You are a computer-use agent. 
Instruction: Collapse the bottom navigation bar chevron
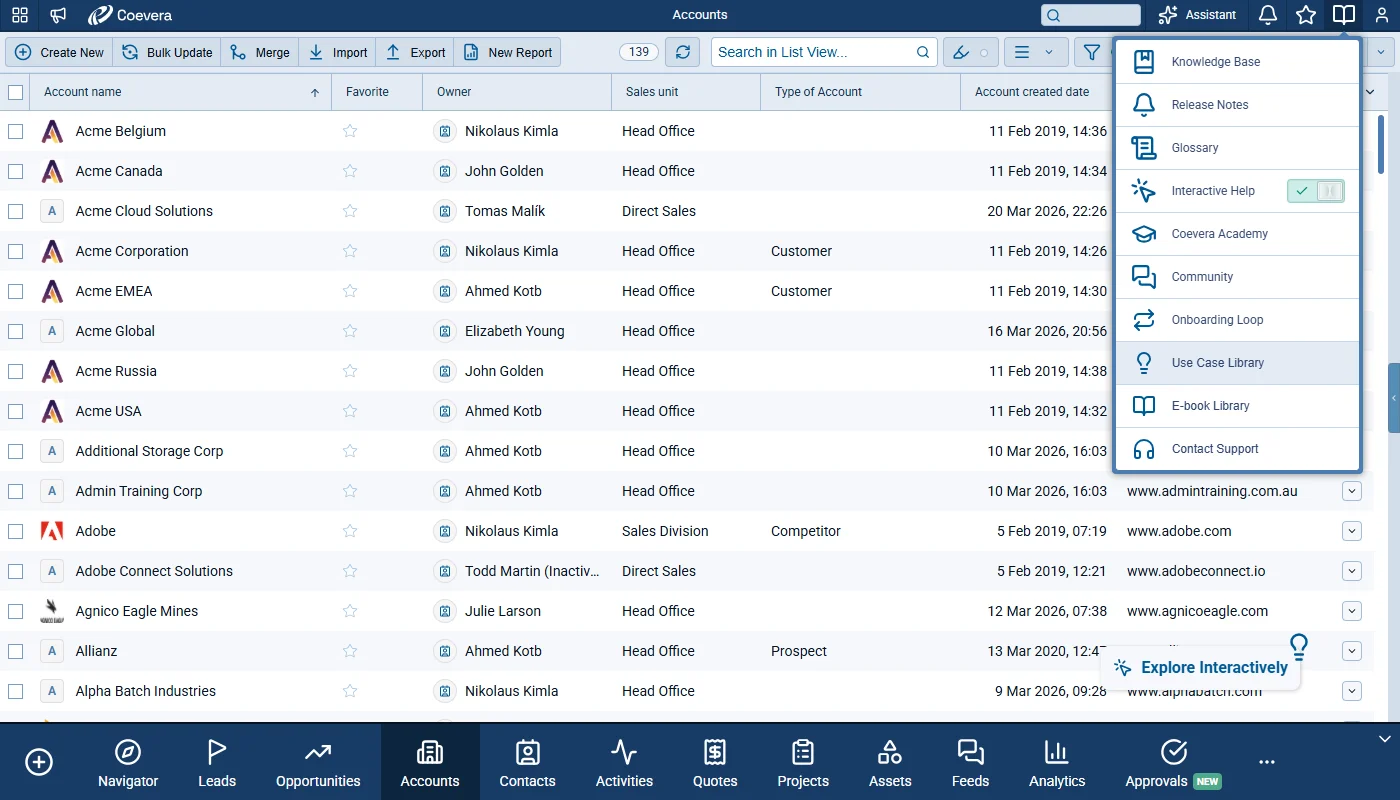[x=1385, y=739]
